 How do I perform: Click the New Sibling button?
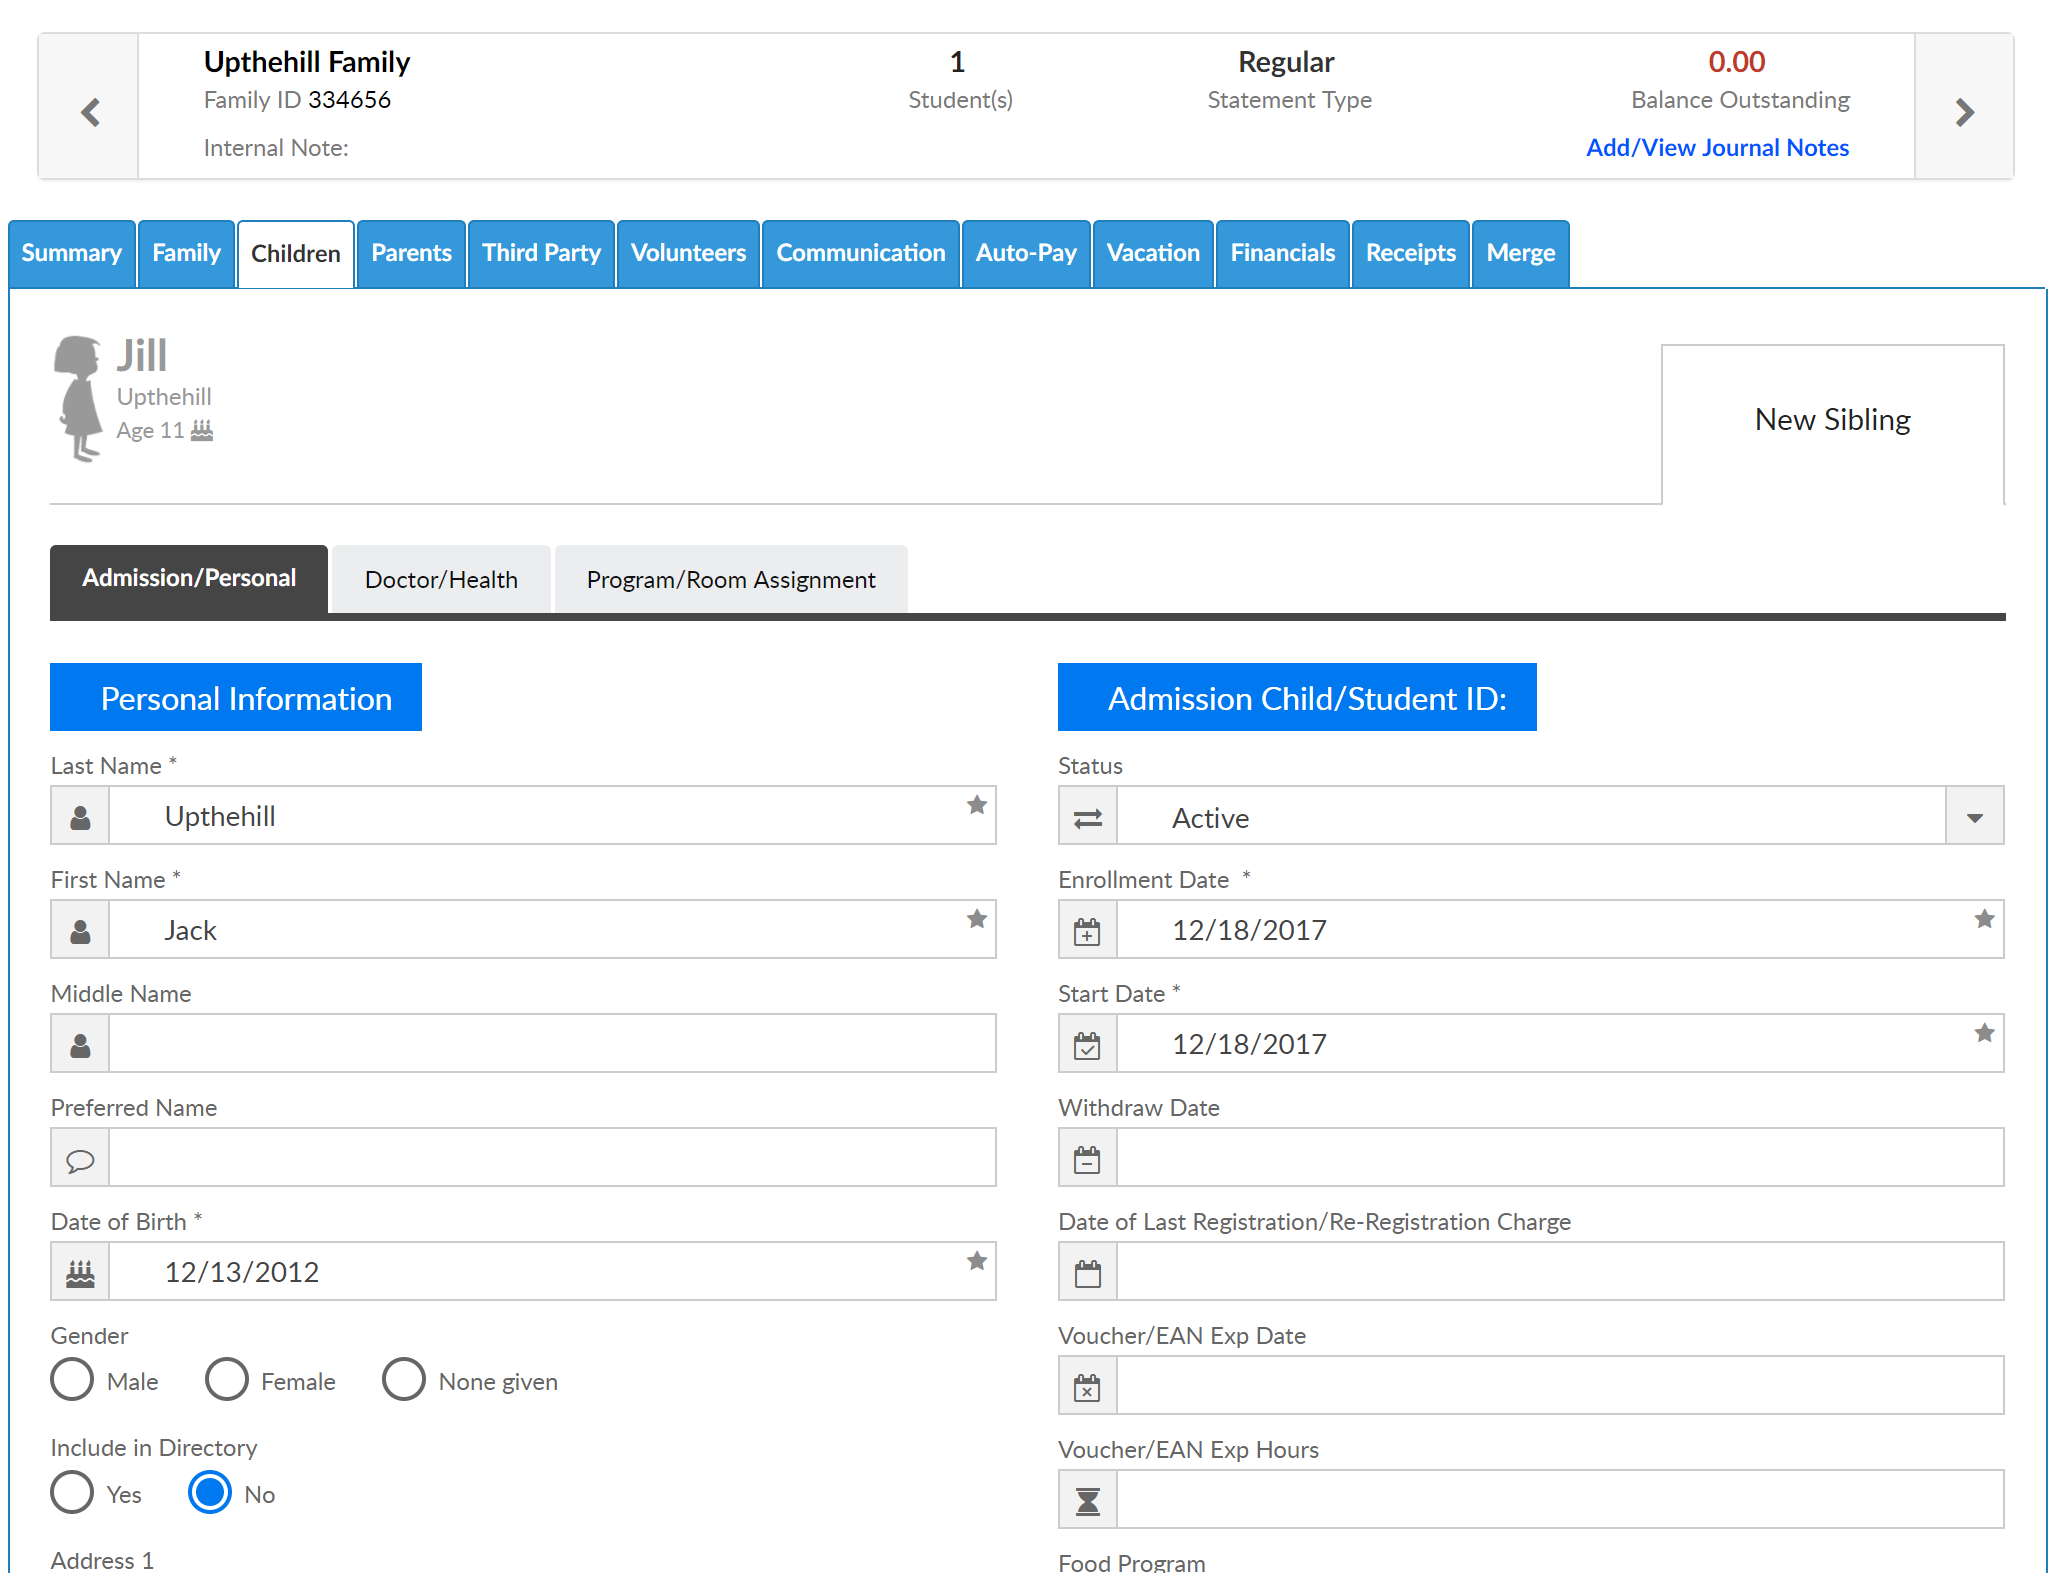point(1832,420)
